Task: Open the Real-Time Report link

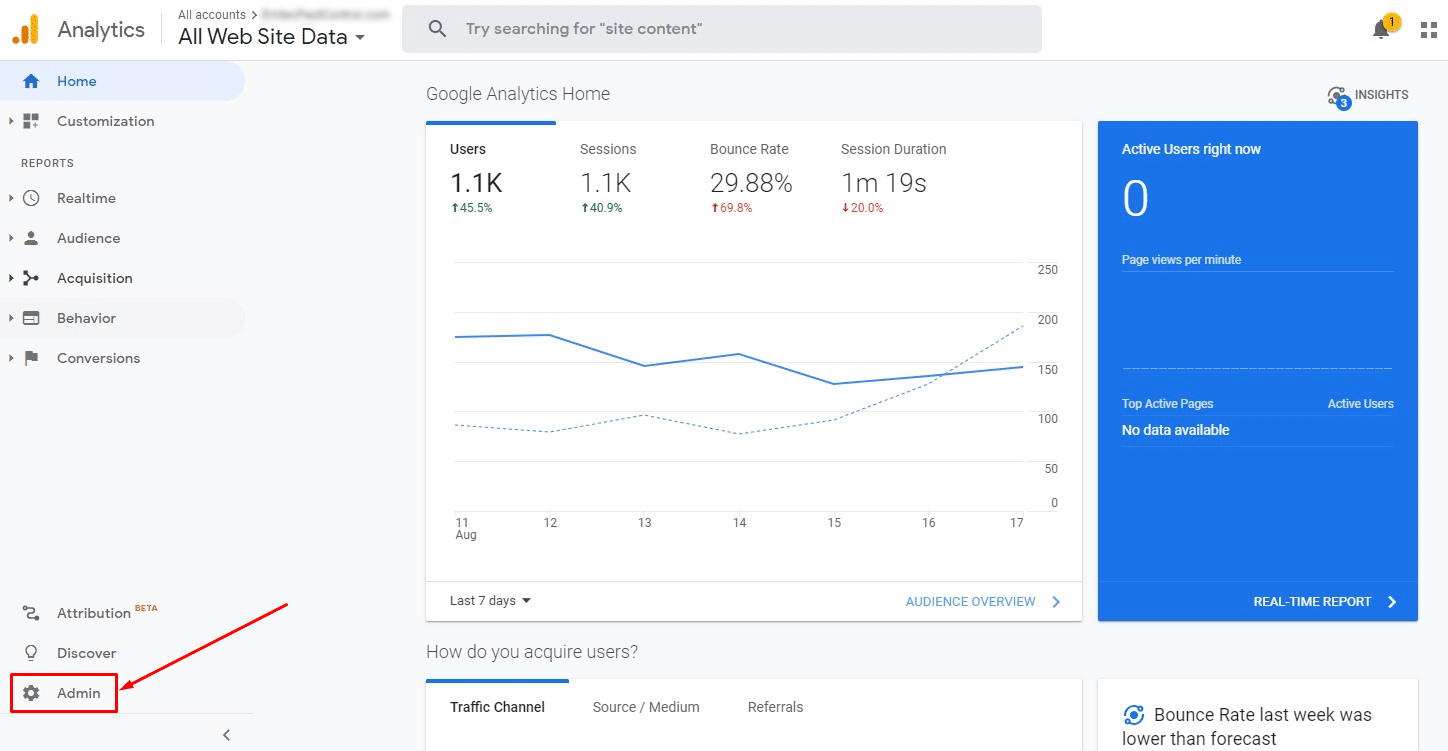Action: tap(1312, 602)
